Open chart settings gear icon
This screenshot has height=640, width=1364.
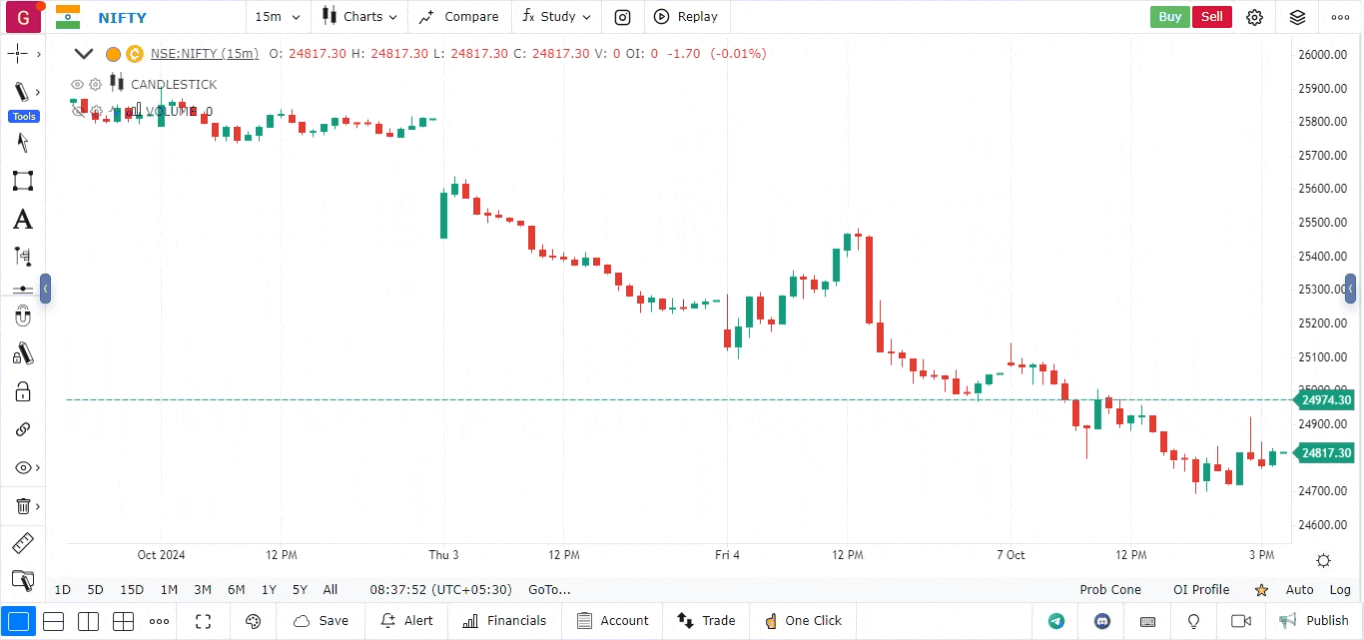(1255, 17)
